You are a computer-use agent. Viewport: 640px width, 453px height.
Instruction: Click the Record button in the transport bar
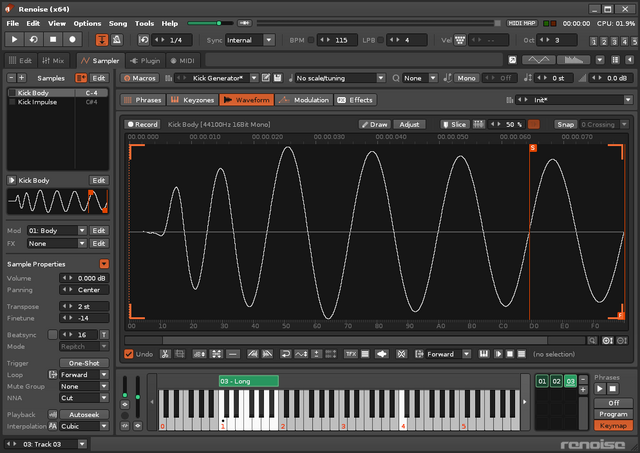pyautogui.click(x=73, y=40)
